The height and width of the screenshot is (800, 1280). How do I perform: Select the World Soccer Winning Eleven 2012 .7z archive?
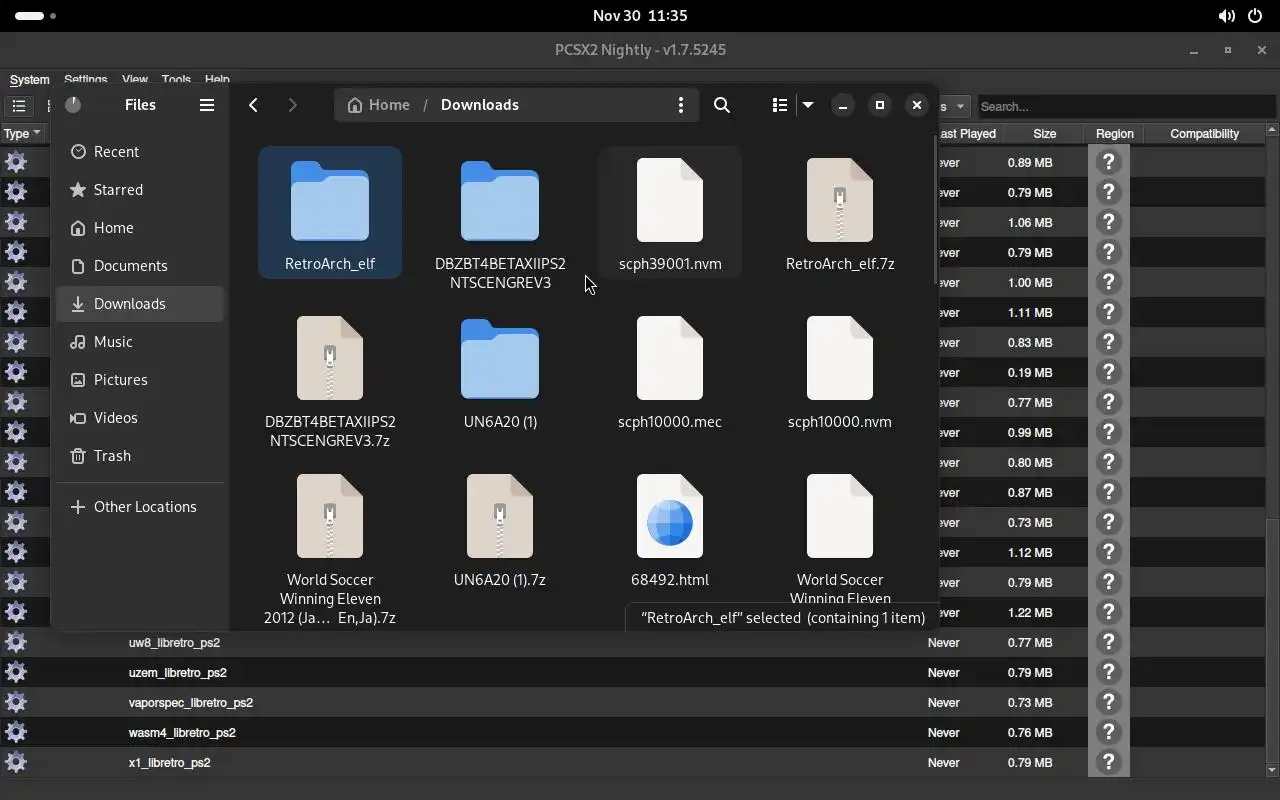(330, 548)
